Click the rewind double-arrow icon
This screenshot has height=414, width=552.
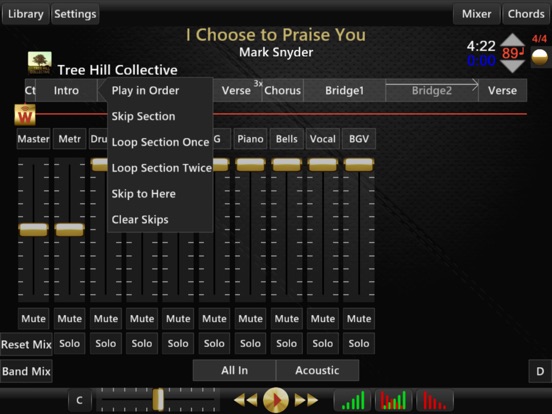pyautogui.click(x=245, y=400)
